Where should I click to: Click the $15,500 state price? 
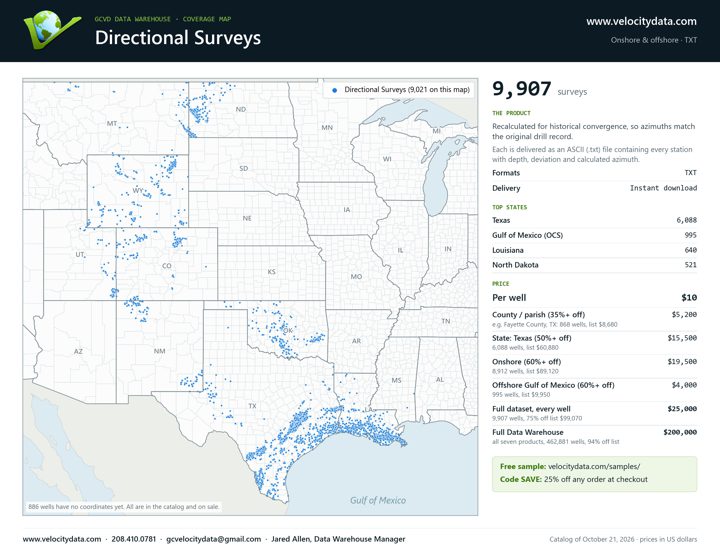coord(682,338)
